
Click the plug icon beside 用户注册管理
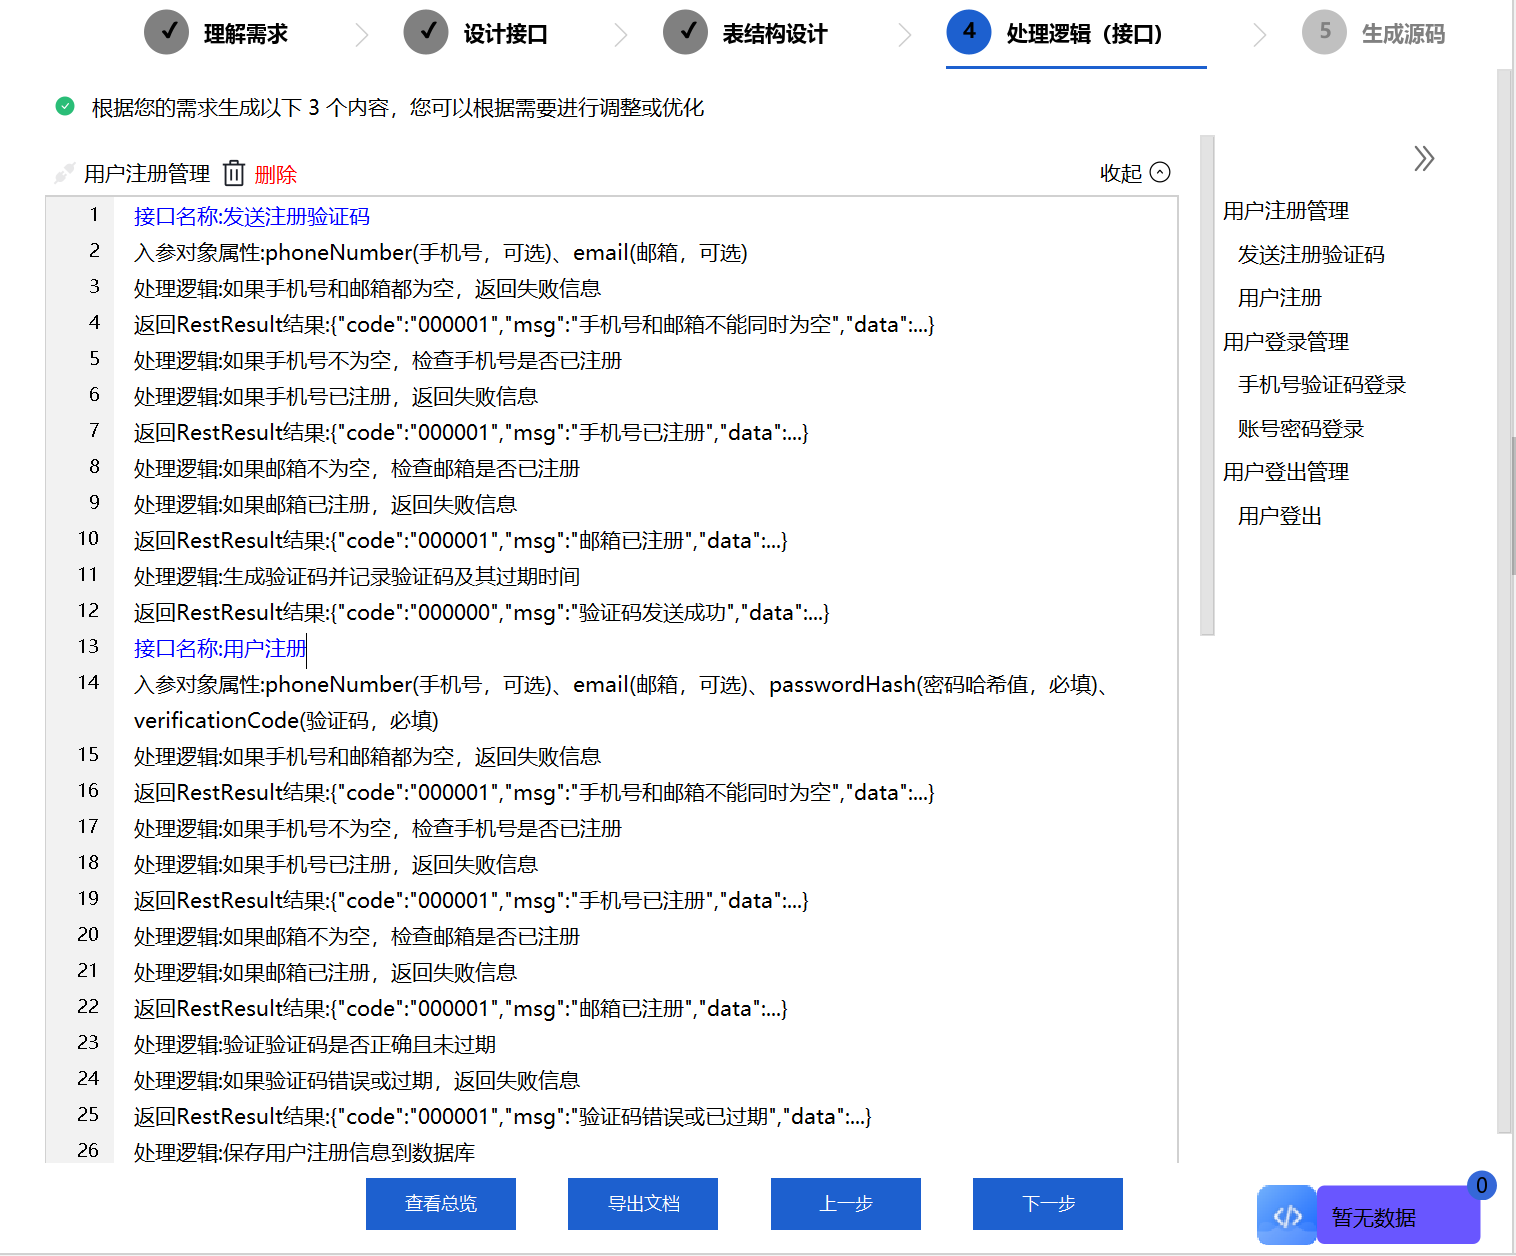coord(63,172)
